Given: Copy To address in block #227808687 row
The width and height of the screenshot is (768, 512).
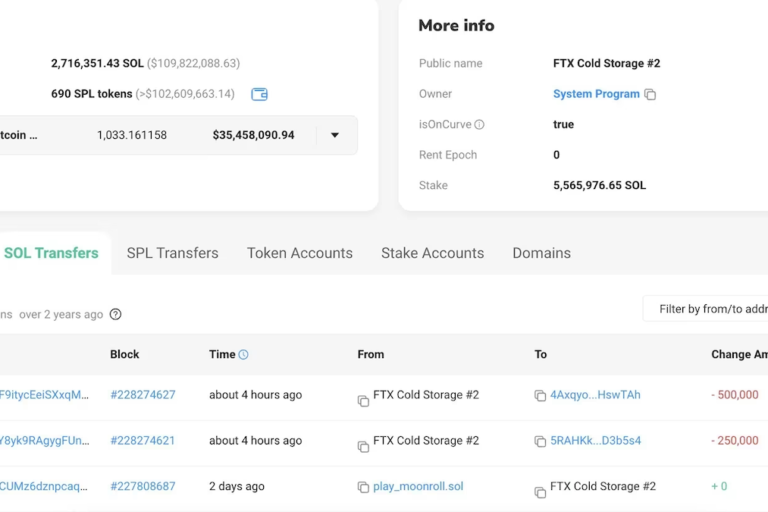Looking at the screenshot, I should tap(540, 492).
